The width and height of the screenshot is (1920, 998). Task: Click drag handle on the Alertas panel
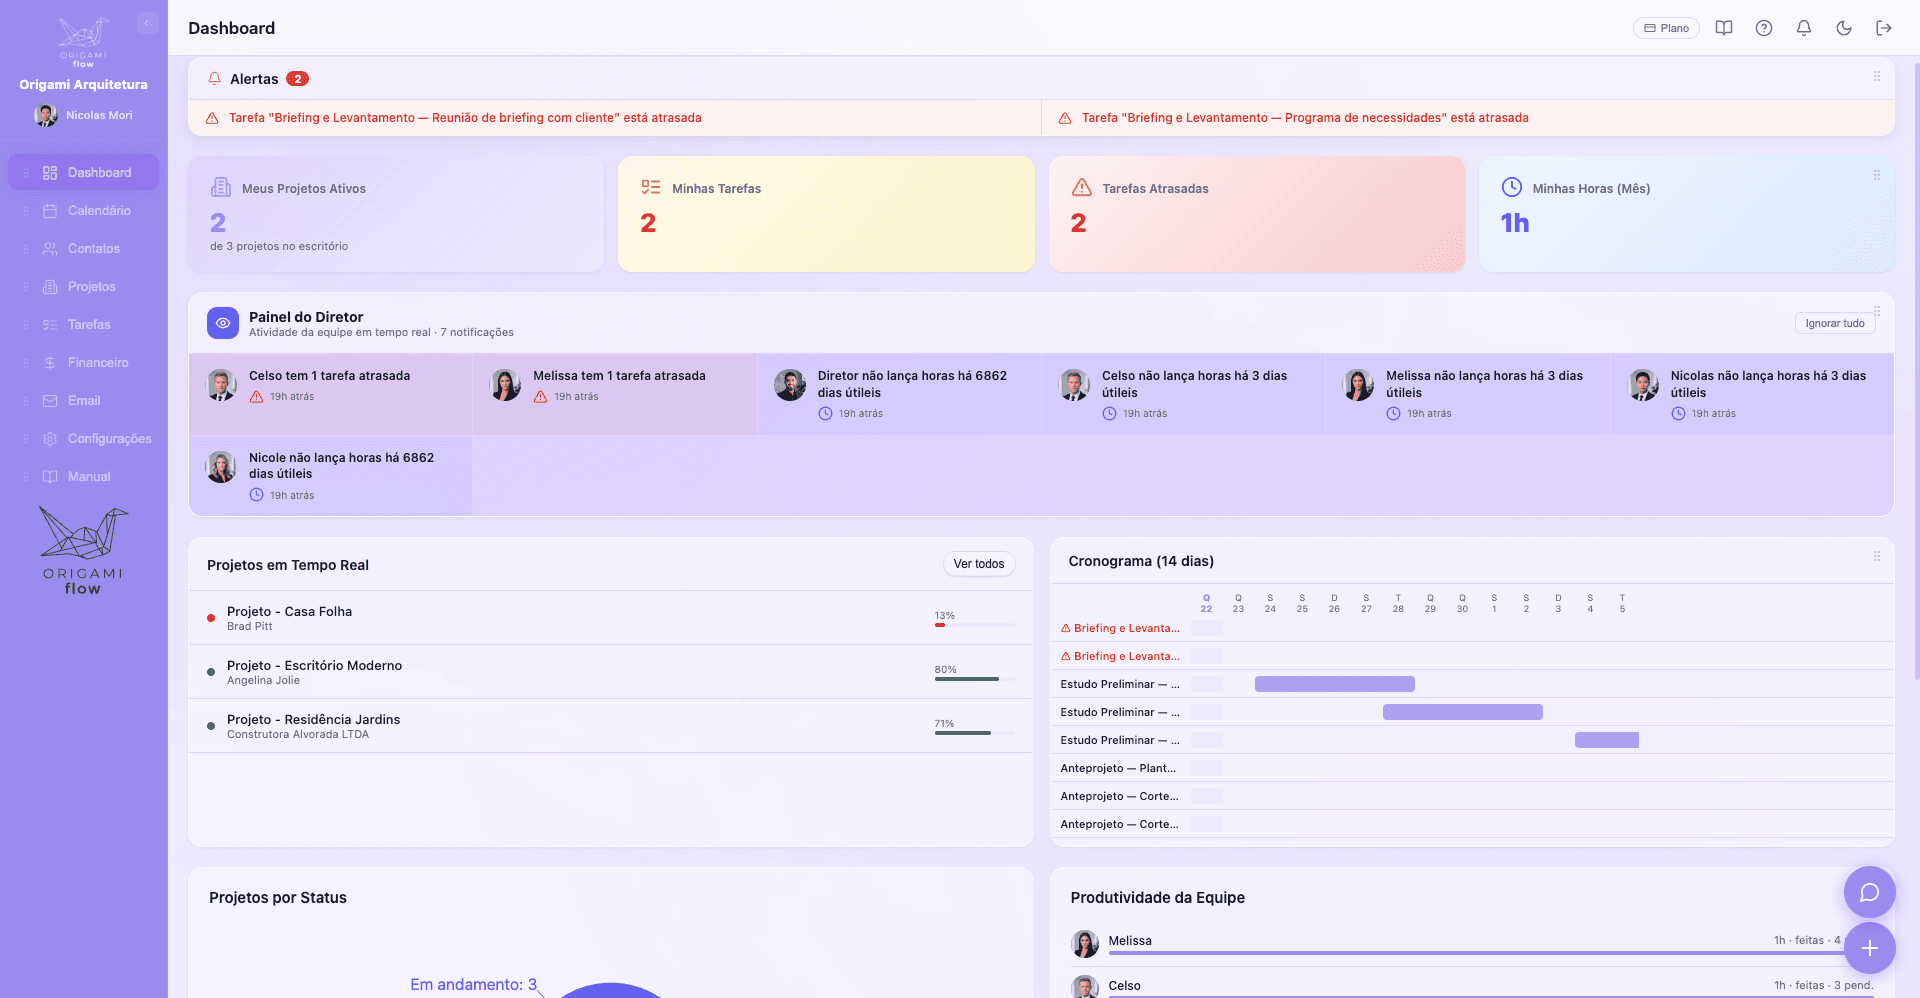(1877, 77)
